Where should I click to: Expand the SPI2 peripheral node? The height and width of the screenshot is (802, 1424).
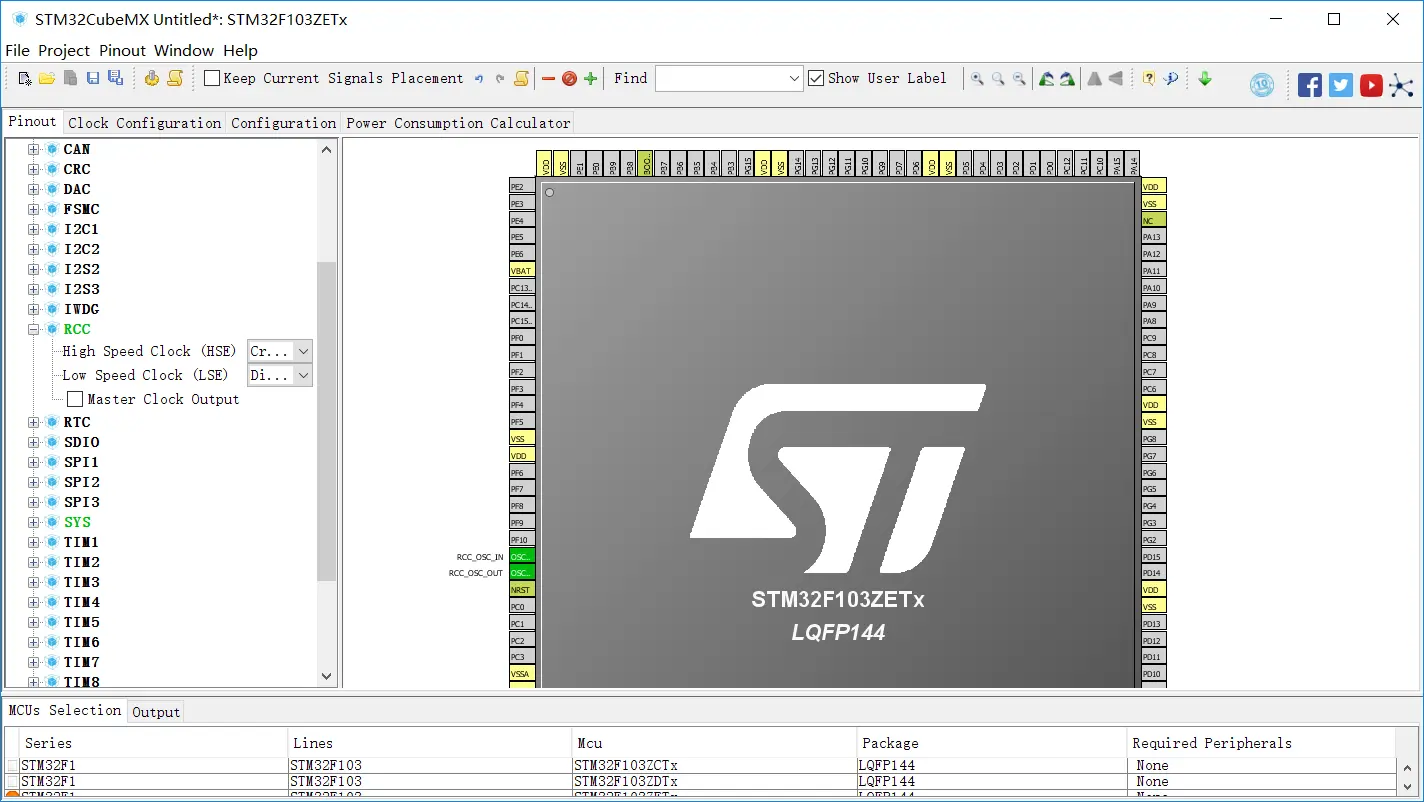coord(33,482)
